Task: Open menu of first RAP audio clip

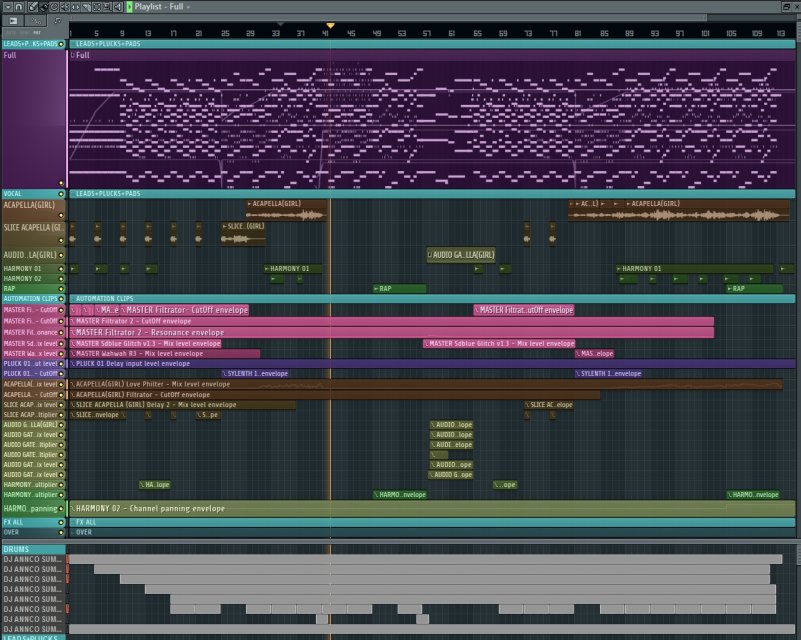Action: point(376,289)
